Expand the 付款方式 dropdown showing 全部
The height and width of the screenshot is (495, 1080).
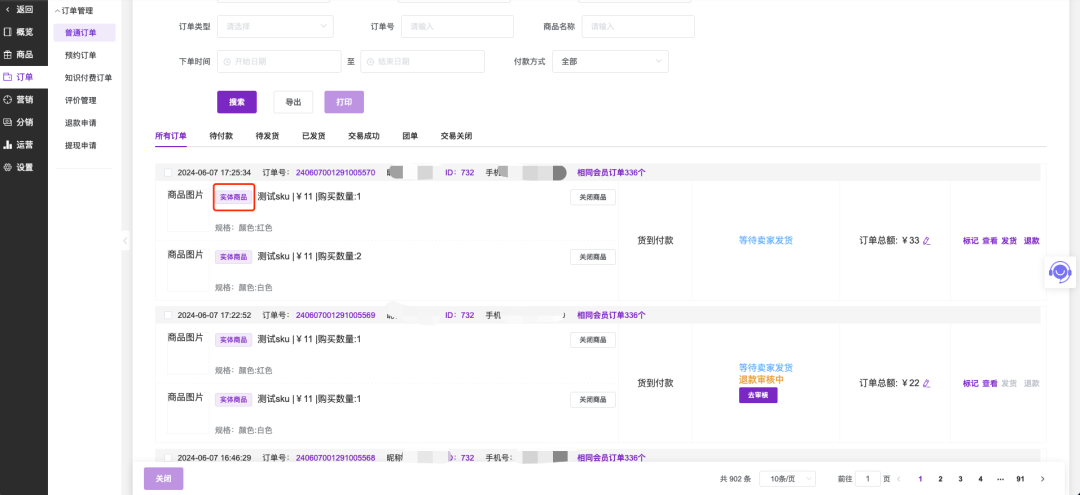[x=611, y=62]
